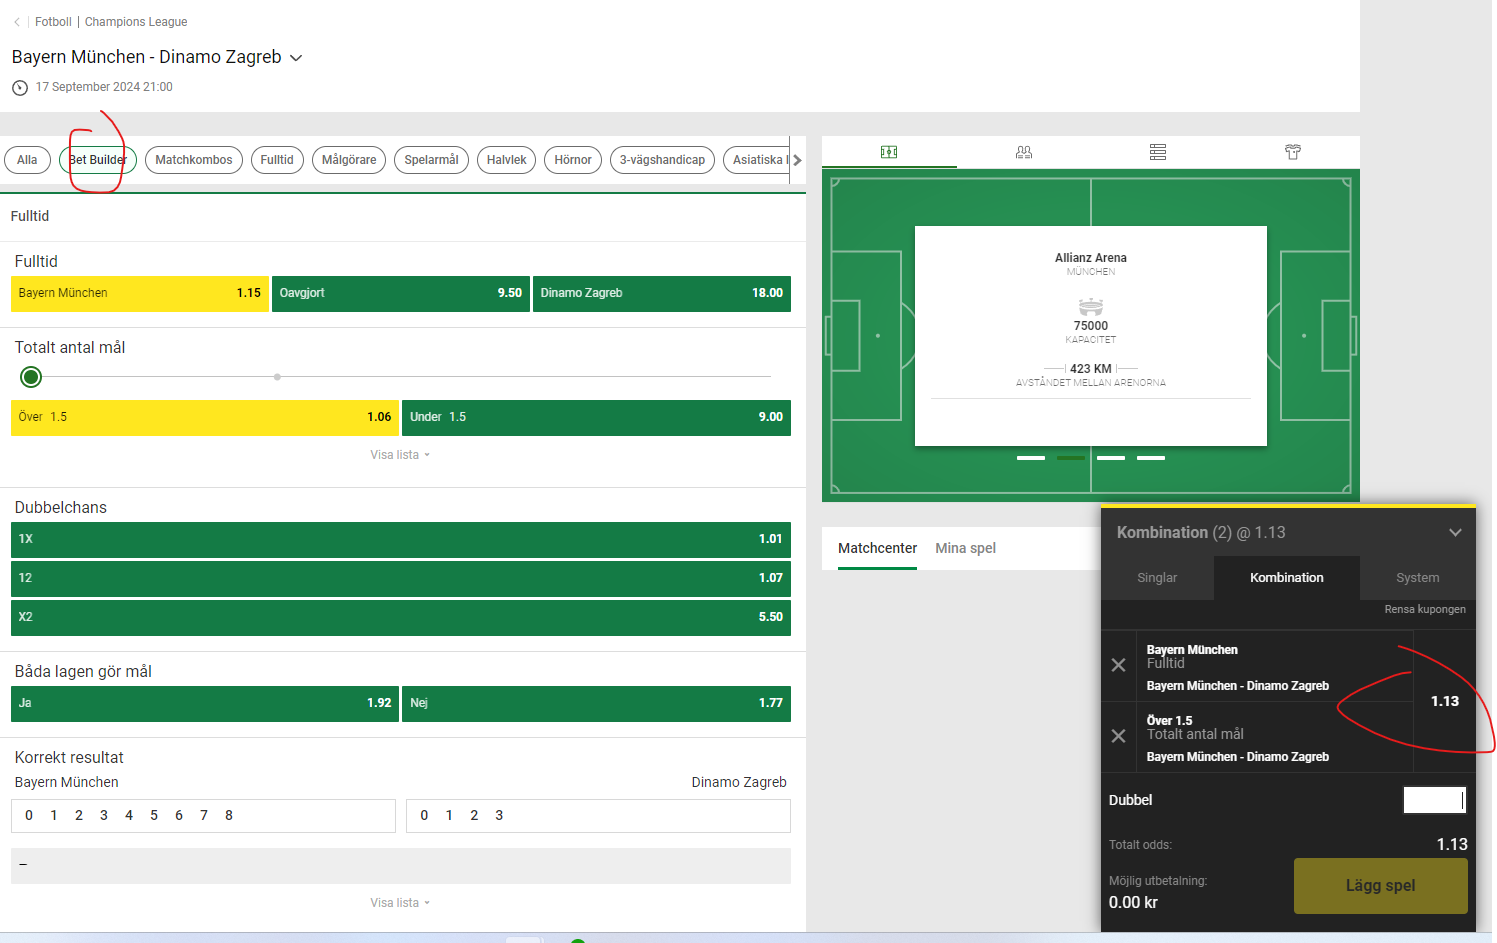This screenshot has height=943, width=1497.
Task: Expand Visa lista under Totalt antal mål
Action: point(399,455)
